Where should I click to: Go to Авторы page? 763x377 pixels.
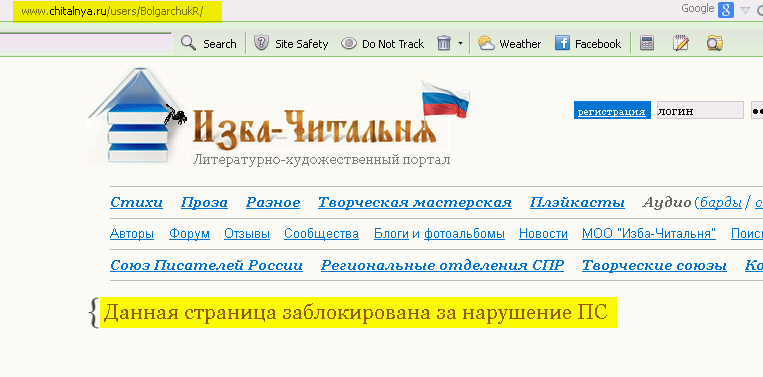(x=132, y=234)
